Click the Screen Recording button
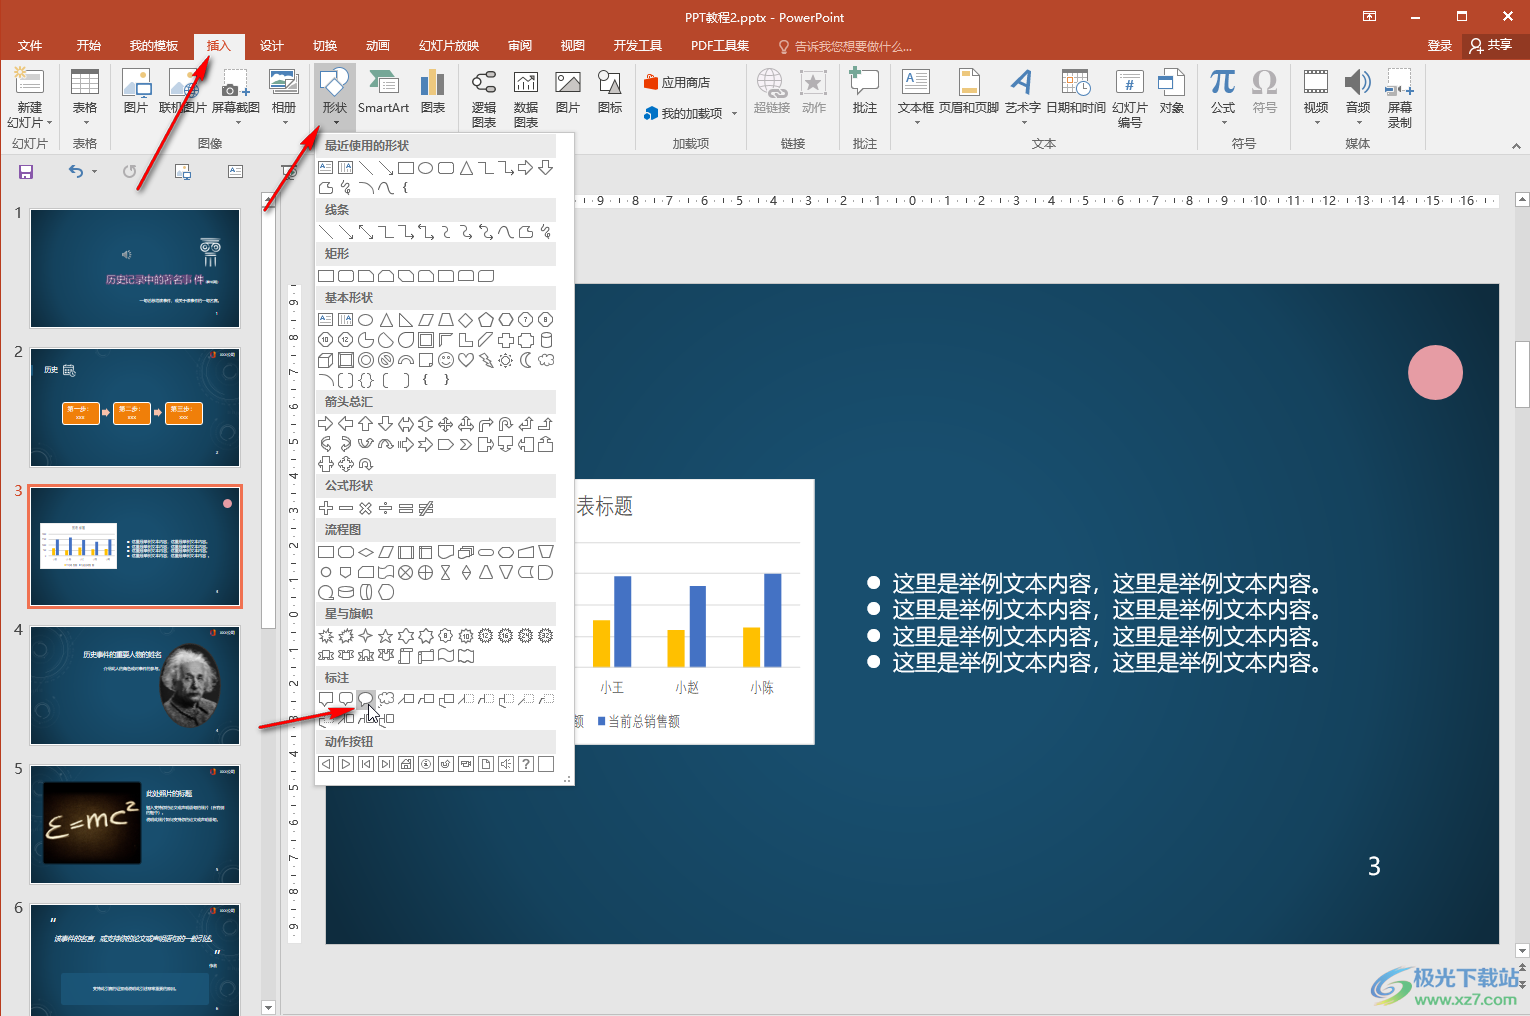Viewport: 1530px width, 1016px height. pos(1400,98)
